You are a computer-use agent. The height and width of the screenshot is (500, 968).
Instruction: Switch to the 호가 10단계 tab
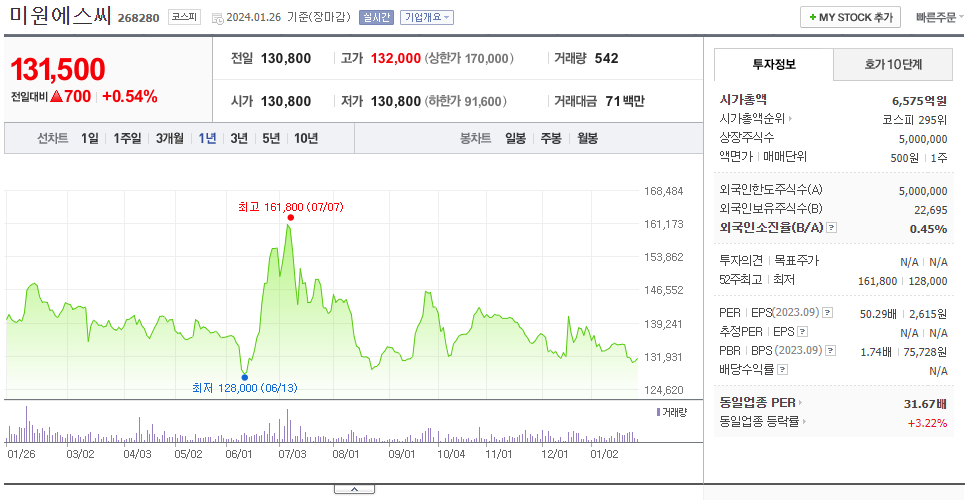coord(893,64)
